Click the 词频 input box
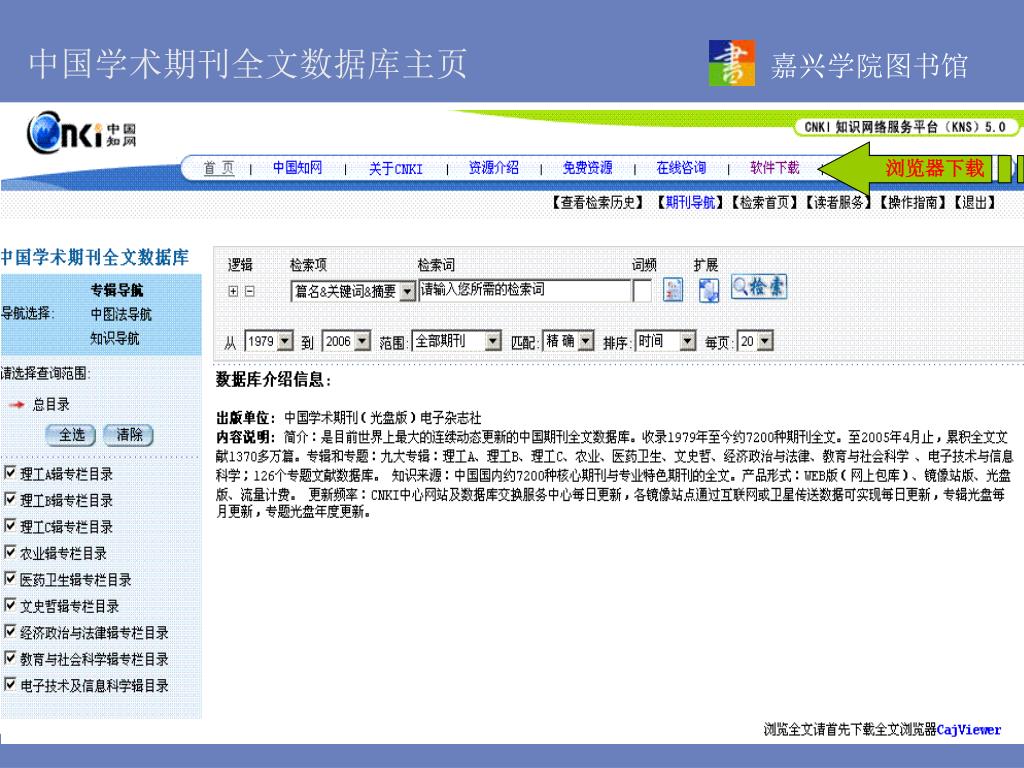Image resolution: width=1024 pixels, height=768 pixels. 643,291
